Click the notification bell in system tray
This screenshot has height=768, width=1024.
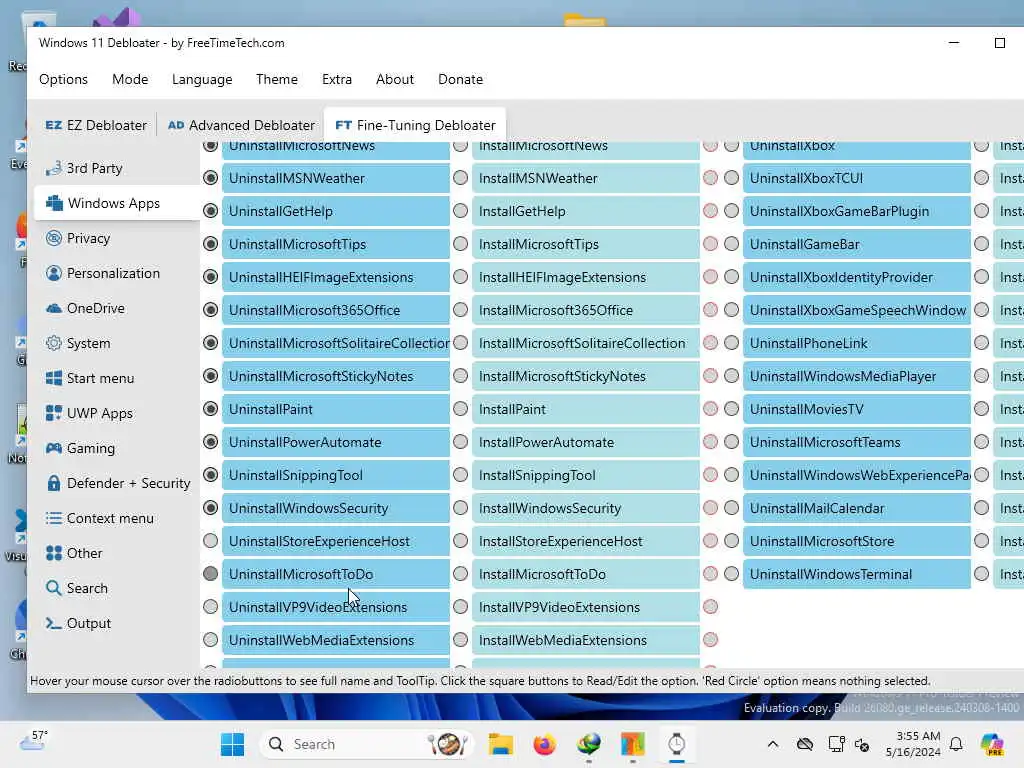click(x=956, y=744)
